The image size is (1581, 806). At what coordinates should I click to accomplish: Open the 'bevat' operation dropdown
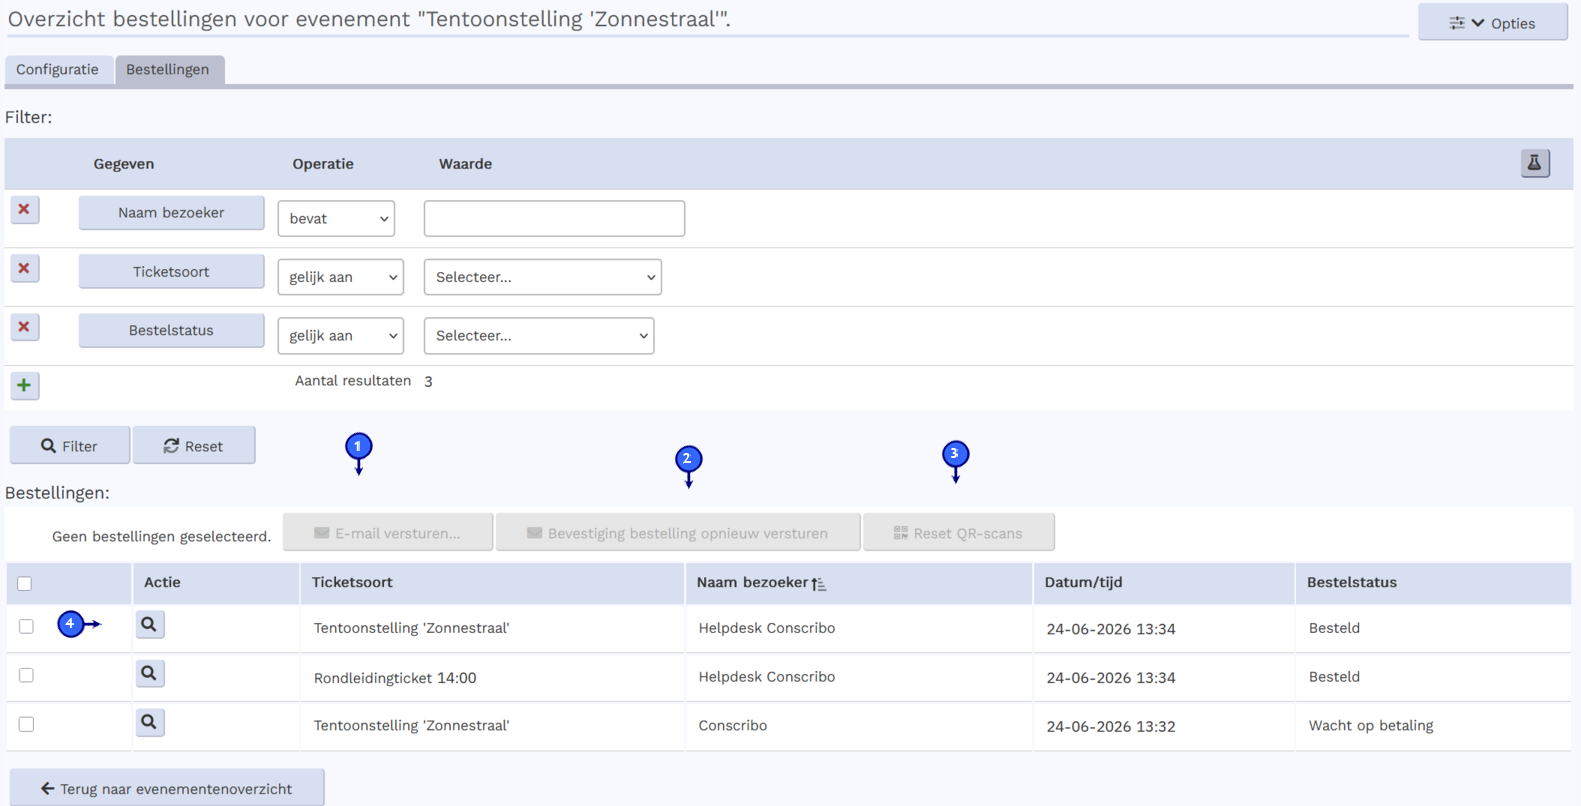pos(336,219)
